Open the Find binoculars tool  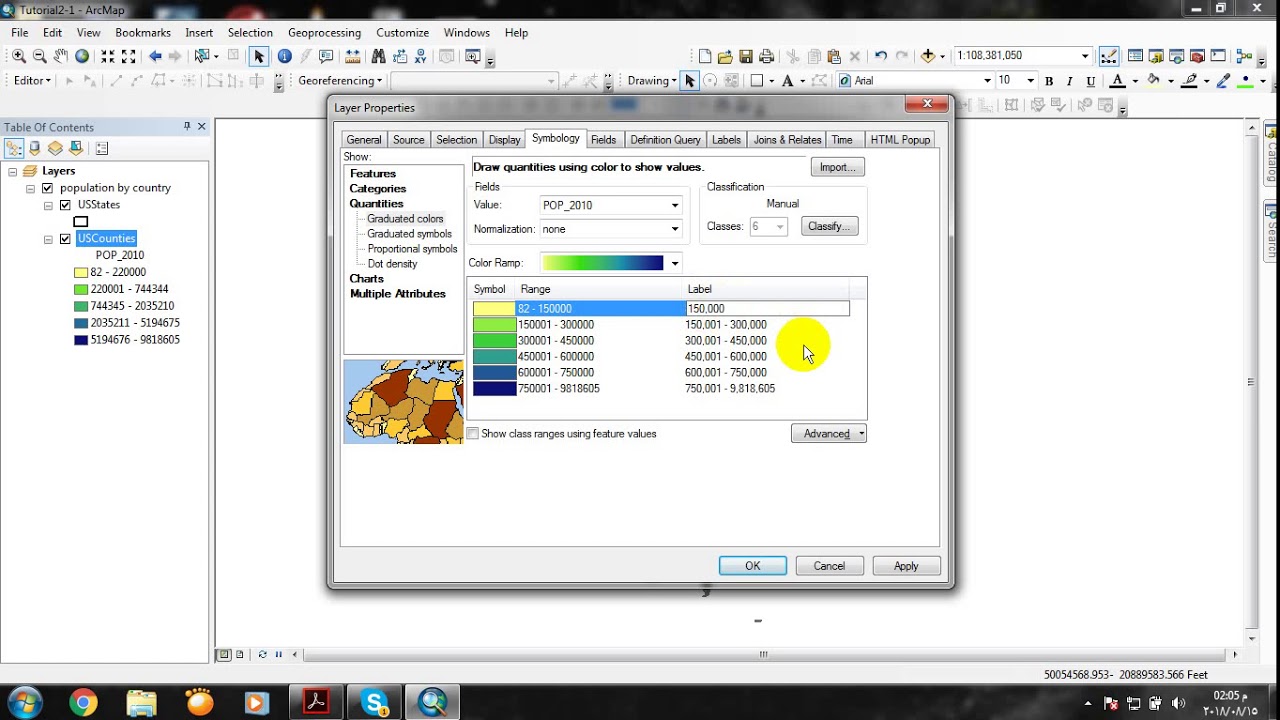[378, 56]
